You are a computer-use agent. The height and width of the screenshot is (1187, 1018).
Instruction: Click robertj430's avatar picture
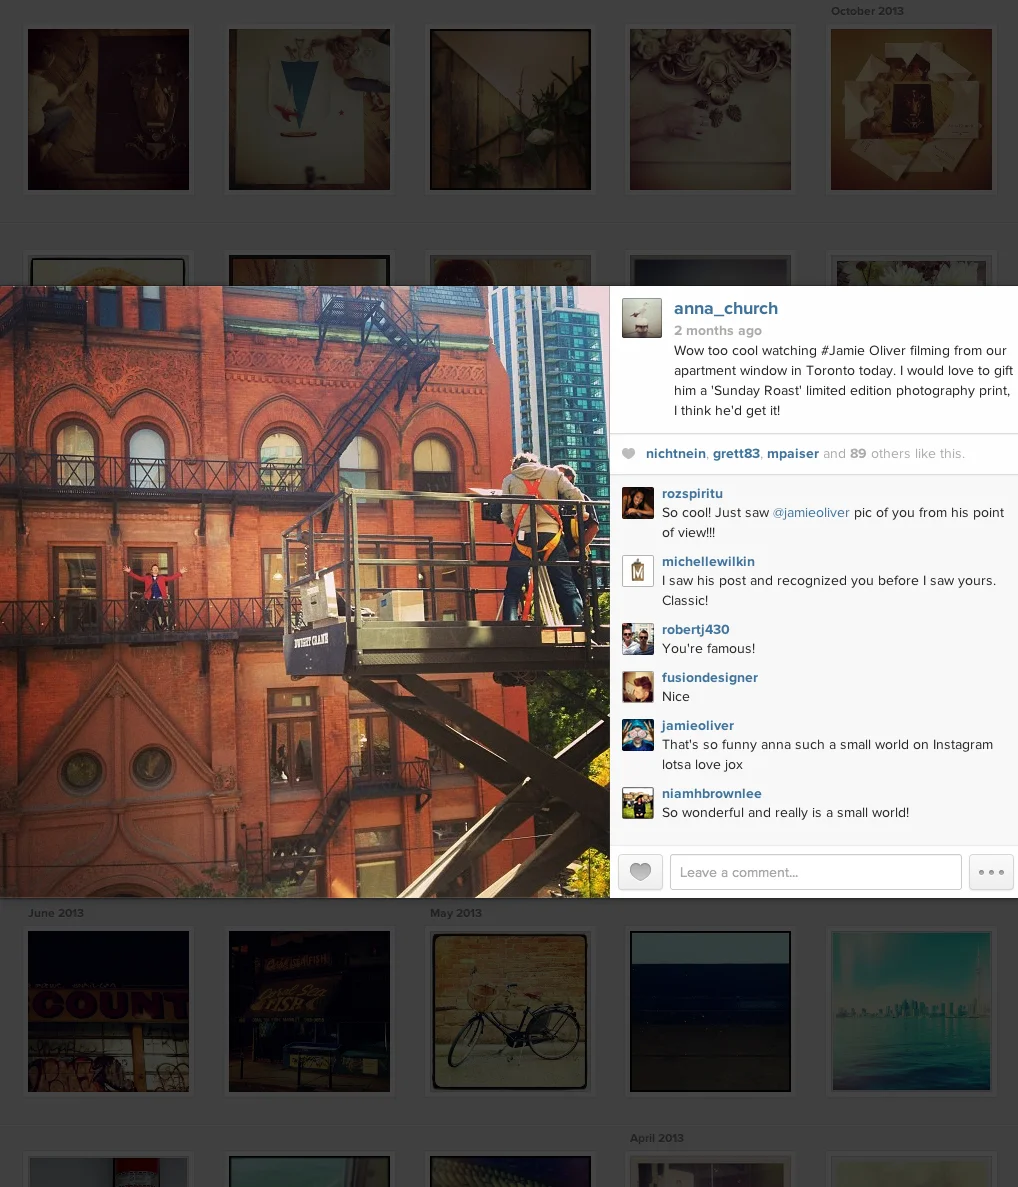(x=637, y=639)
